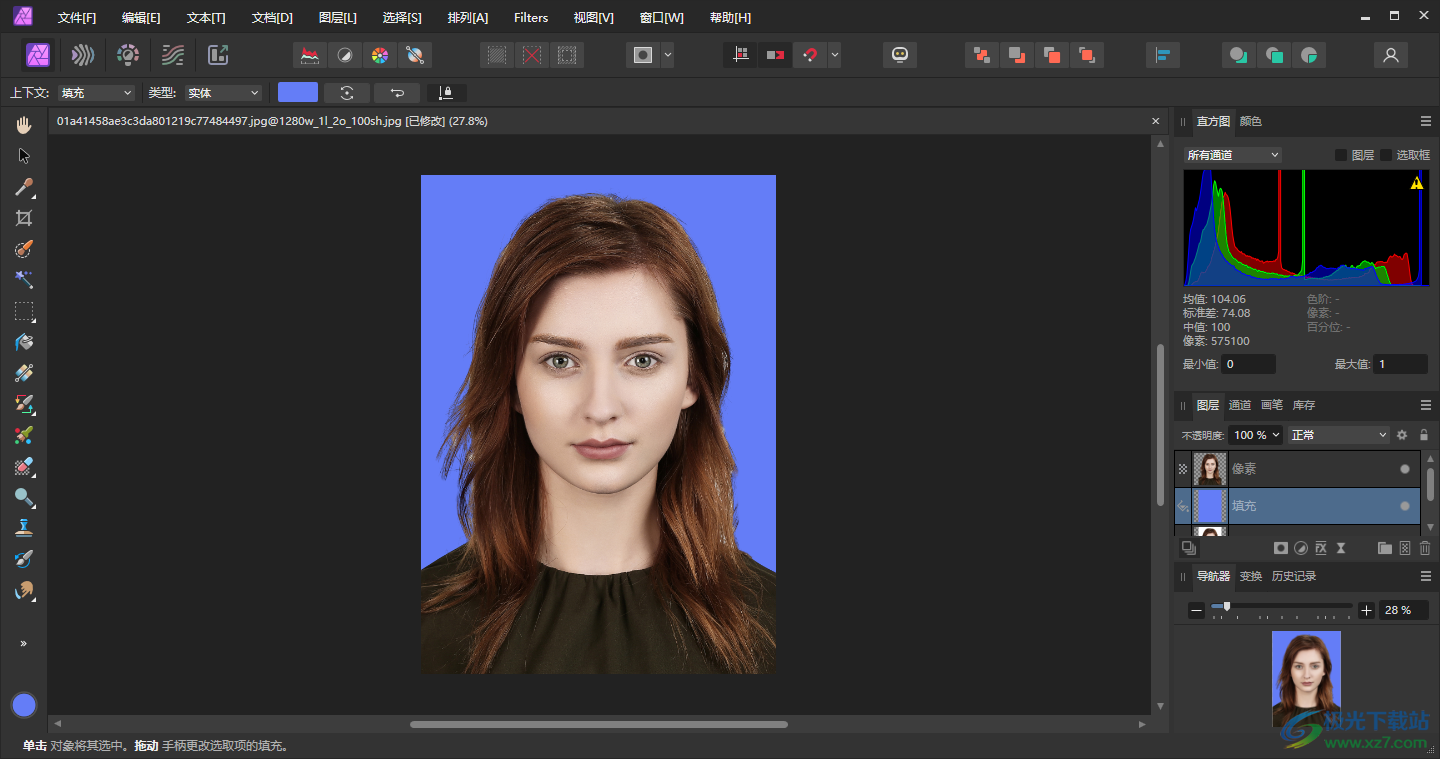Click the fill color swatch in context toolbar
Screen dimensions: 1440x759
[297, 93]
